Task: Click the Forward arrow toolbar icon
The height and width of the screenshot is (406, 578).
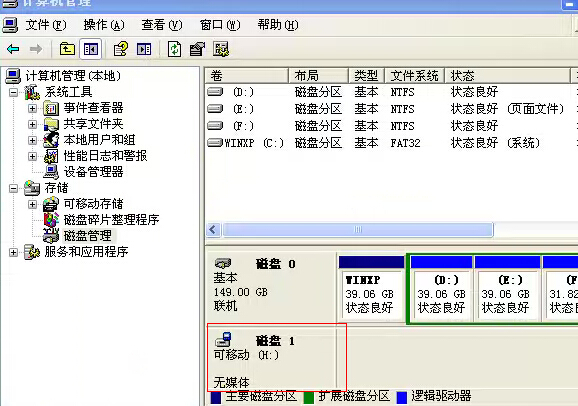Action: point(36,49)
